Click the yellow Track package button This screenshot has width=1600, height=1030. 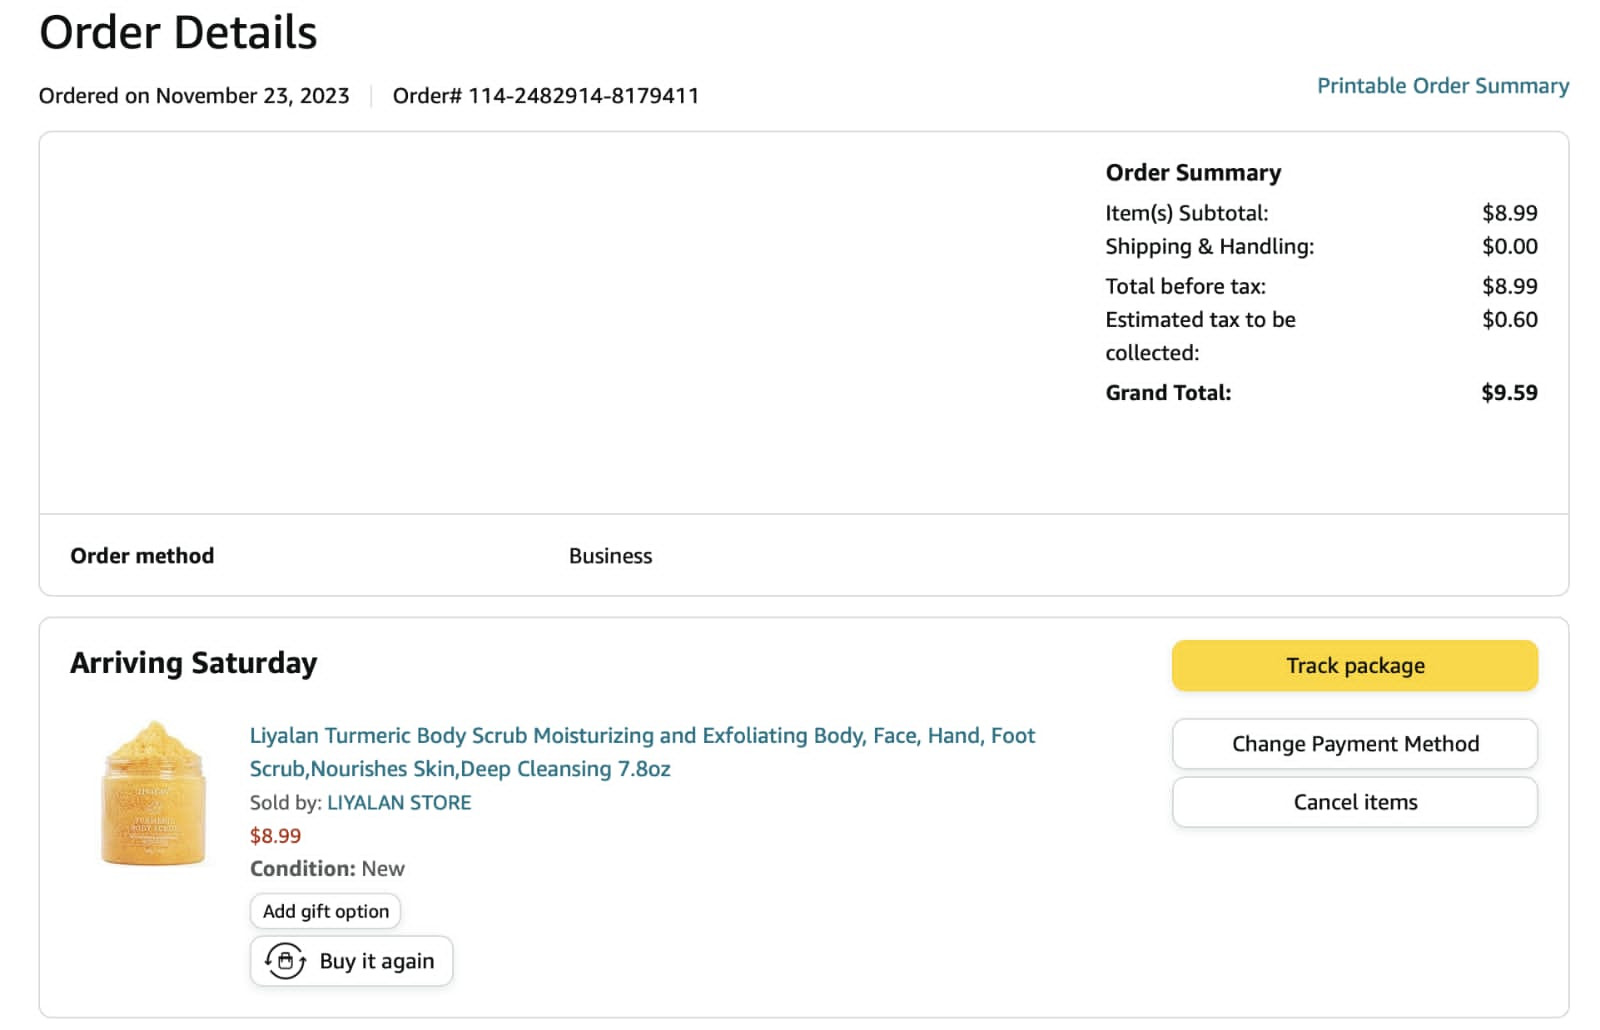[x=1354, y=666]
